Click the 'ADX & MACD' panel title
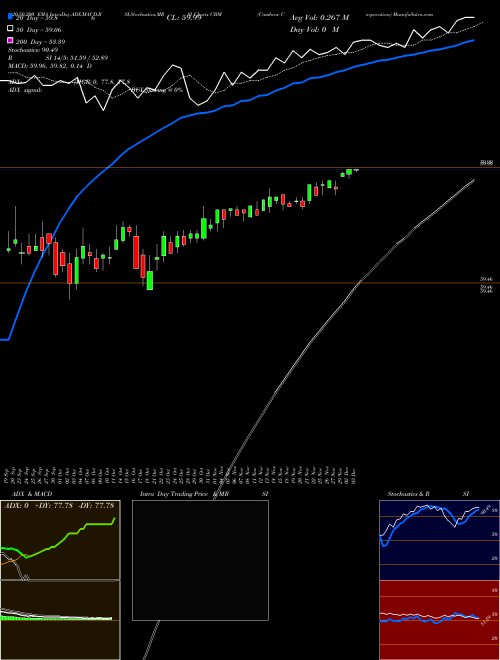The image size is (500, 660). tap(32, 494)
